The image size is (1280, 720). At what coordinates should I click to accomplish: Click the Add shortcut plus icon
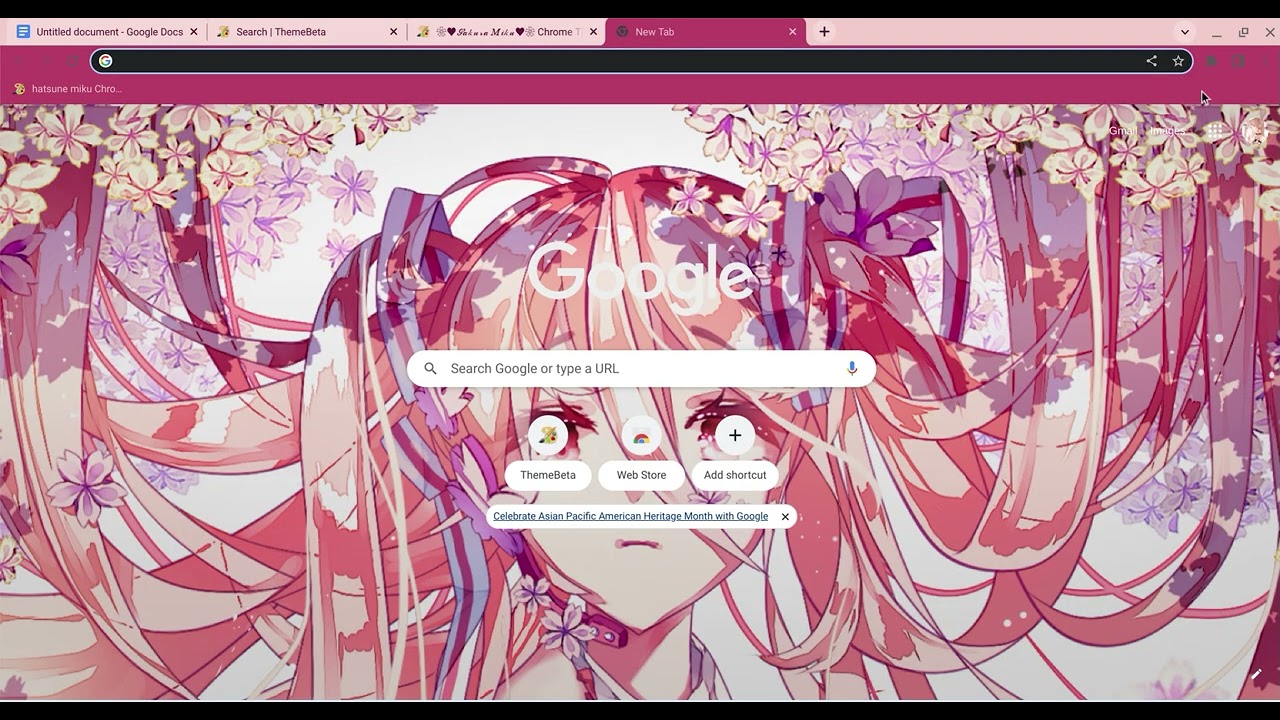tap(735, 435)
